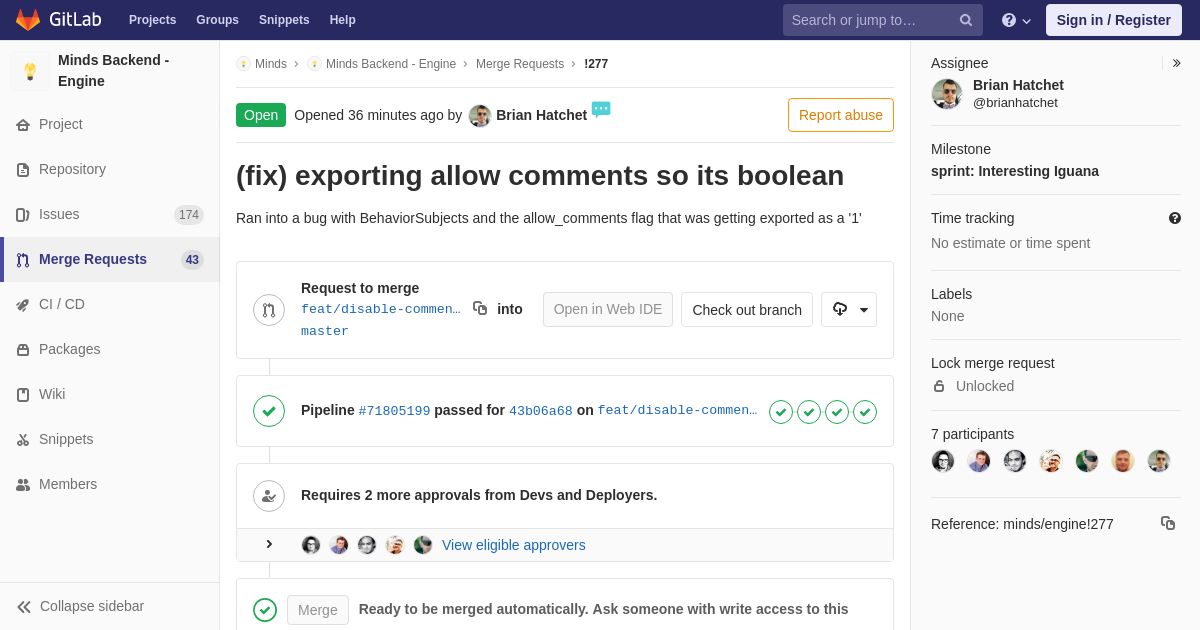1200x630 pixels.
Task: Focus the Search or jump to field
Action: click(882, 20)
